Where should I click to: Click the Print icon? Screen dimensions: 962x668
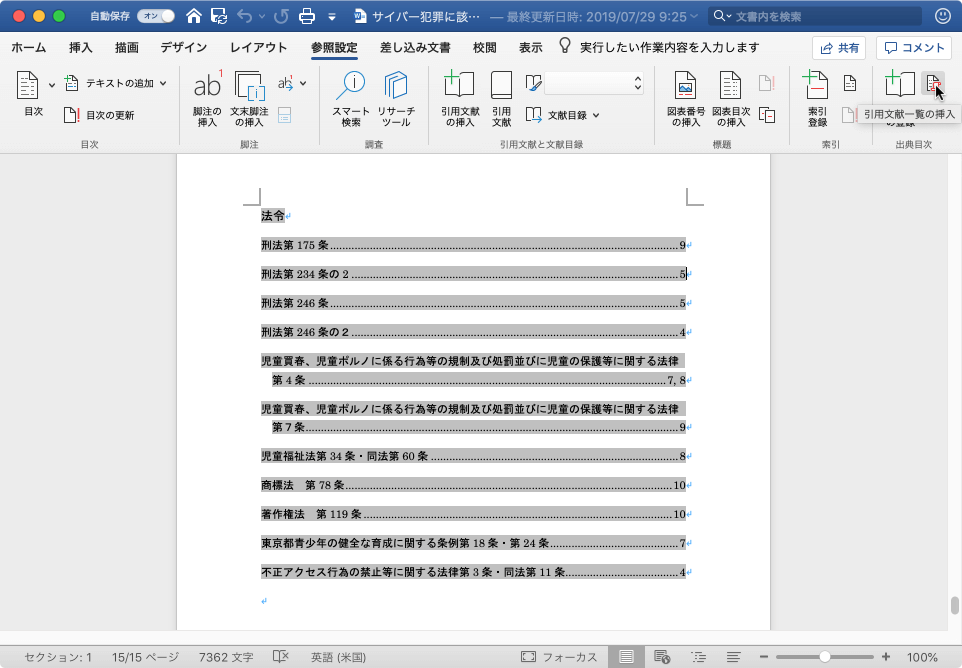[307, 16]
